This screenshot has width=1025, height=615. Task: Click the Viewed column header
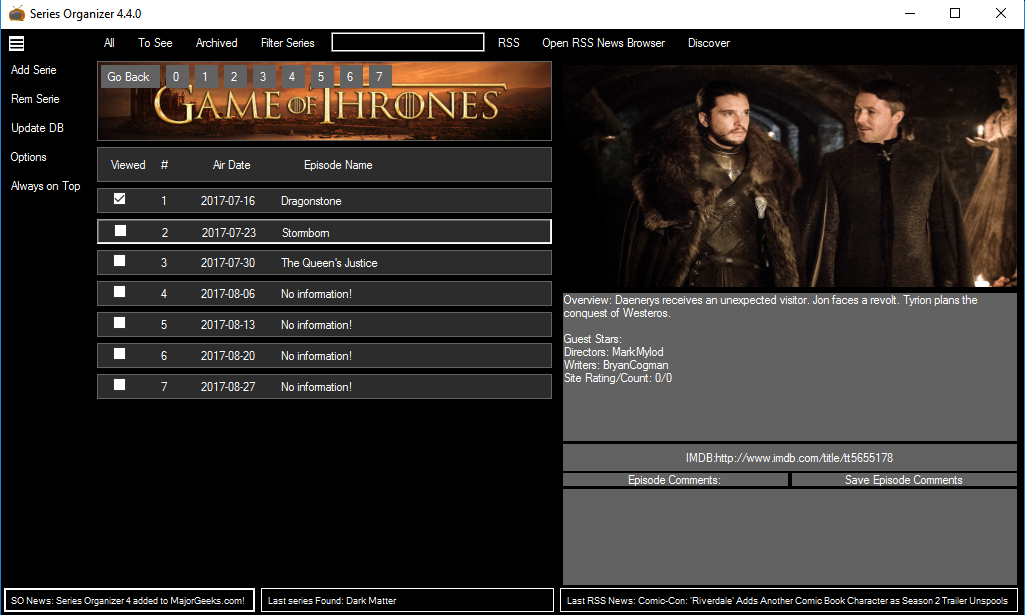click(x=128, y=165)
